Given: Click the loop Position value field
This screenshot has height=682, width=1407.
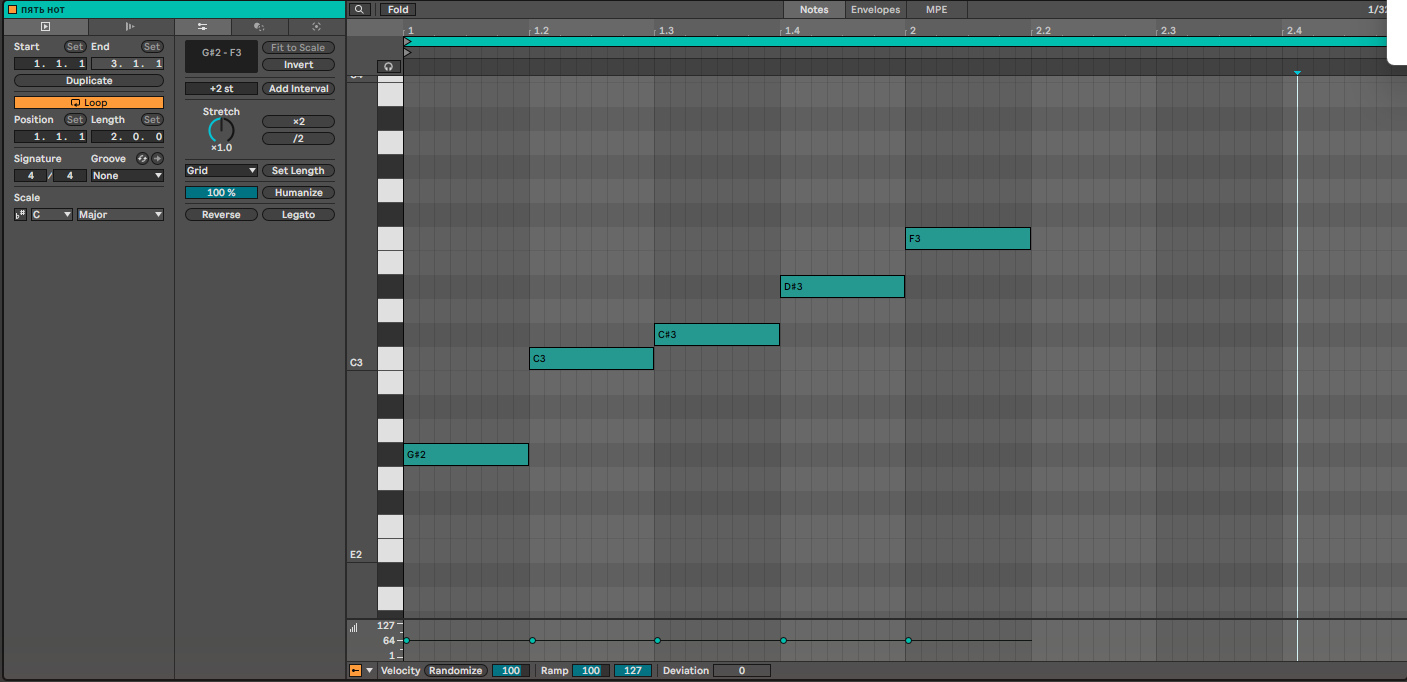Looking at the screenshot, I should click(50, 137).
